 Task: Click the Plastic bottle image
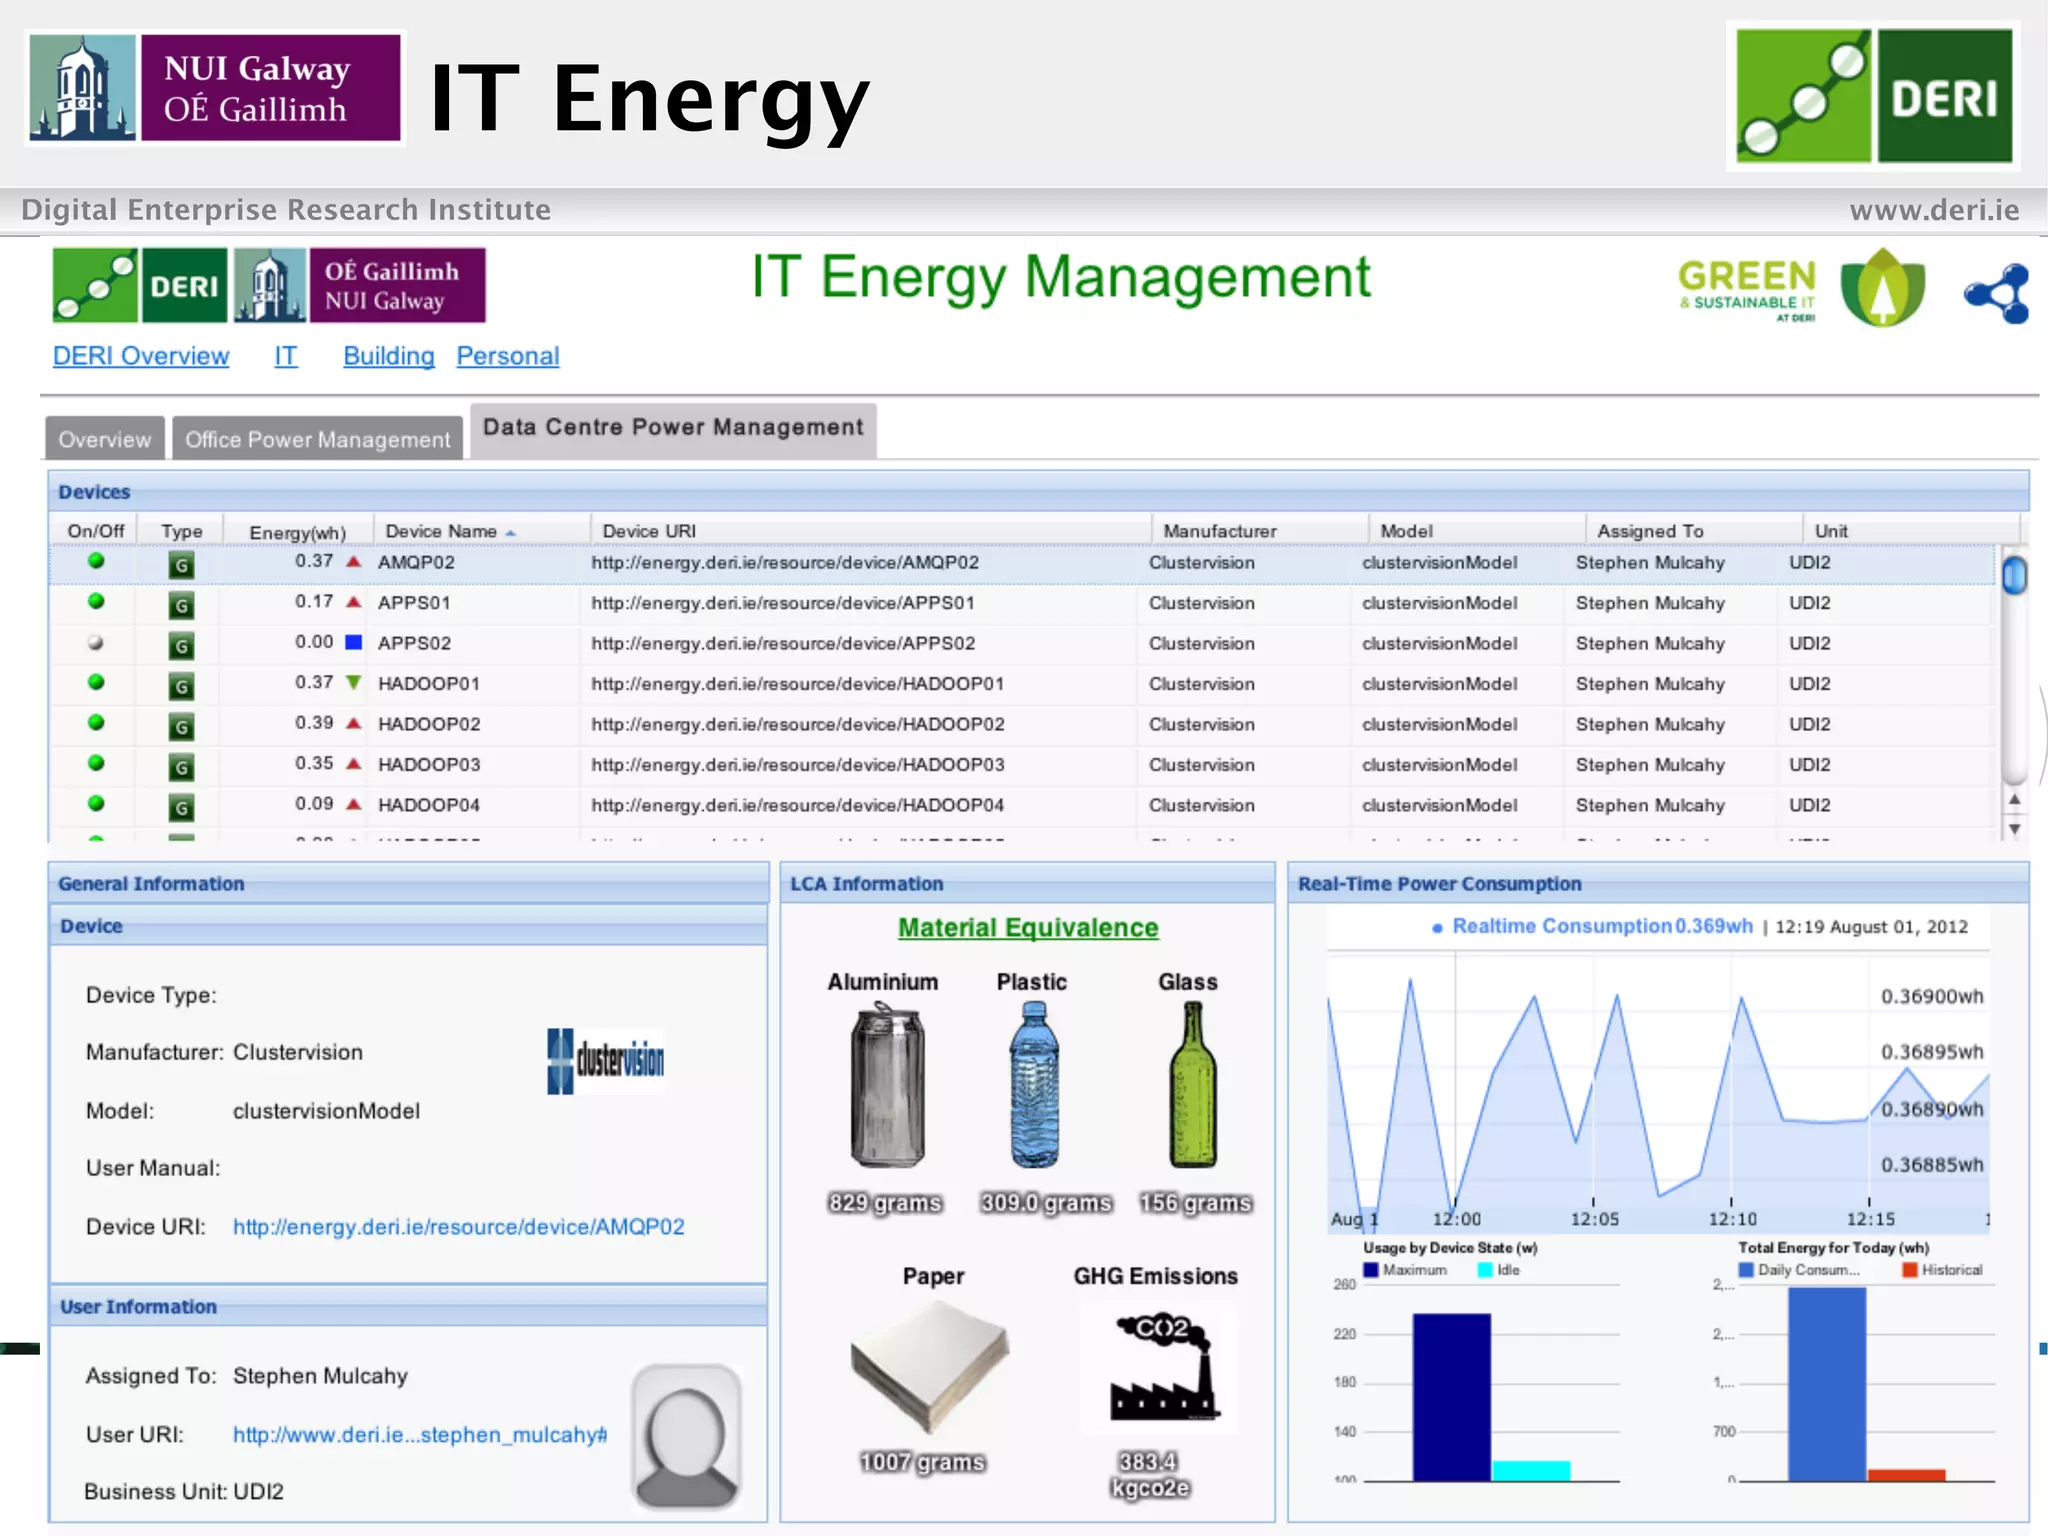pyautogui.click(x=1034, y=1085)
